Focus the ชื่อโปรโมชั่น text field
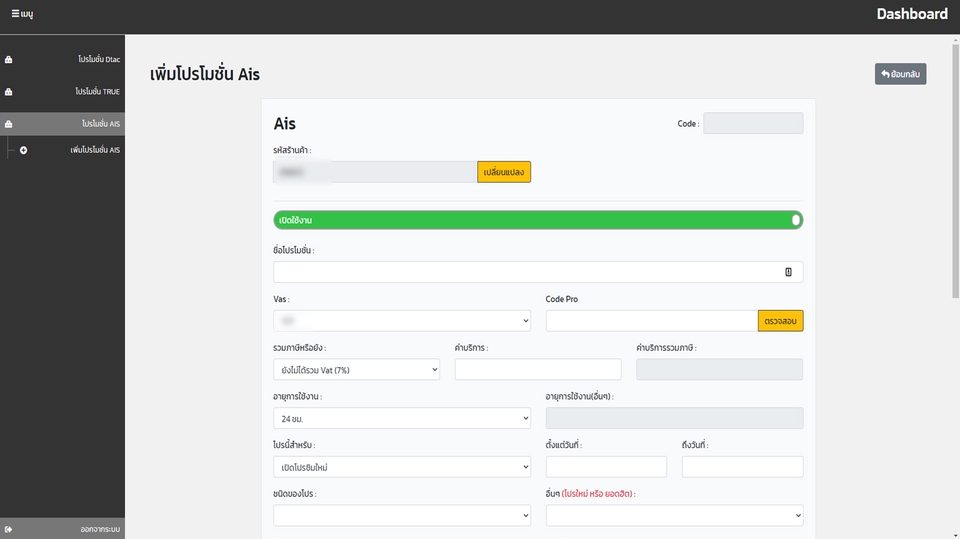The height and width of the screenshot is (539, 960). [x=538, y=272]
